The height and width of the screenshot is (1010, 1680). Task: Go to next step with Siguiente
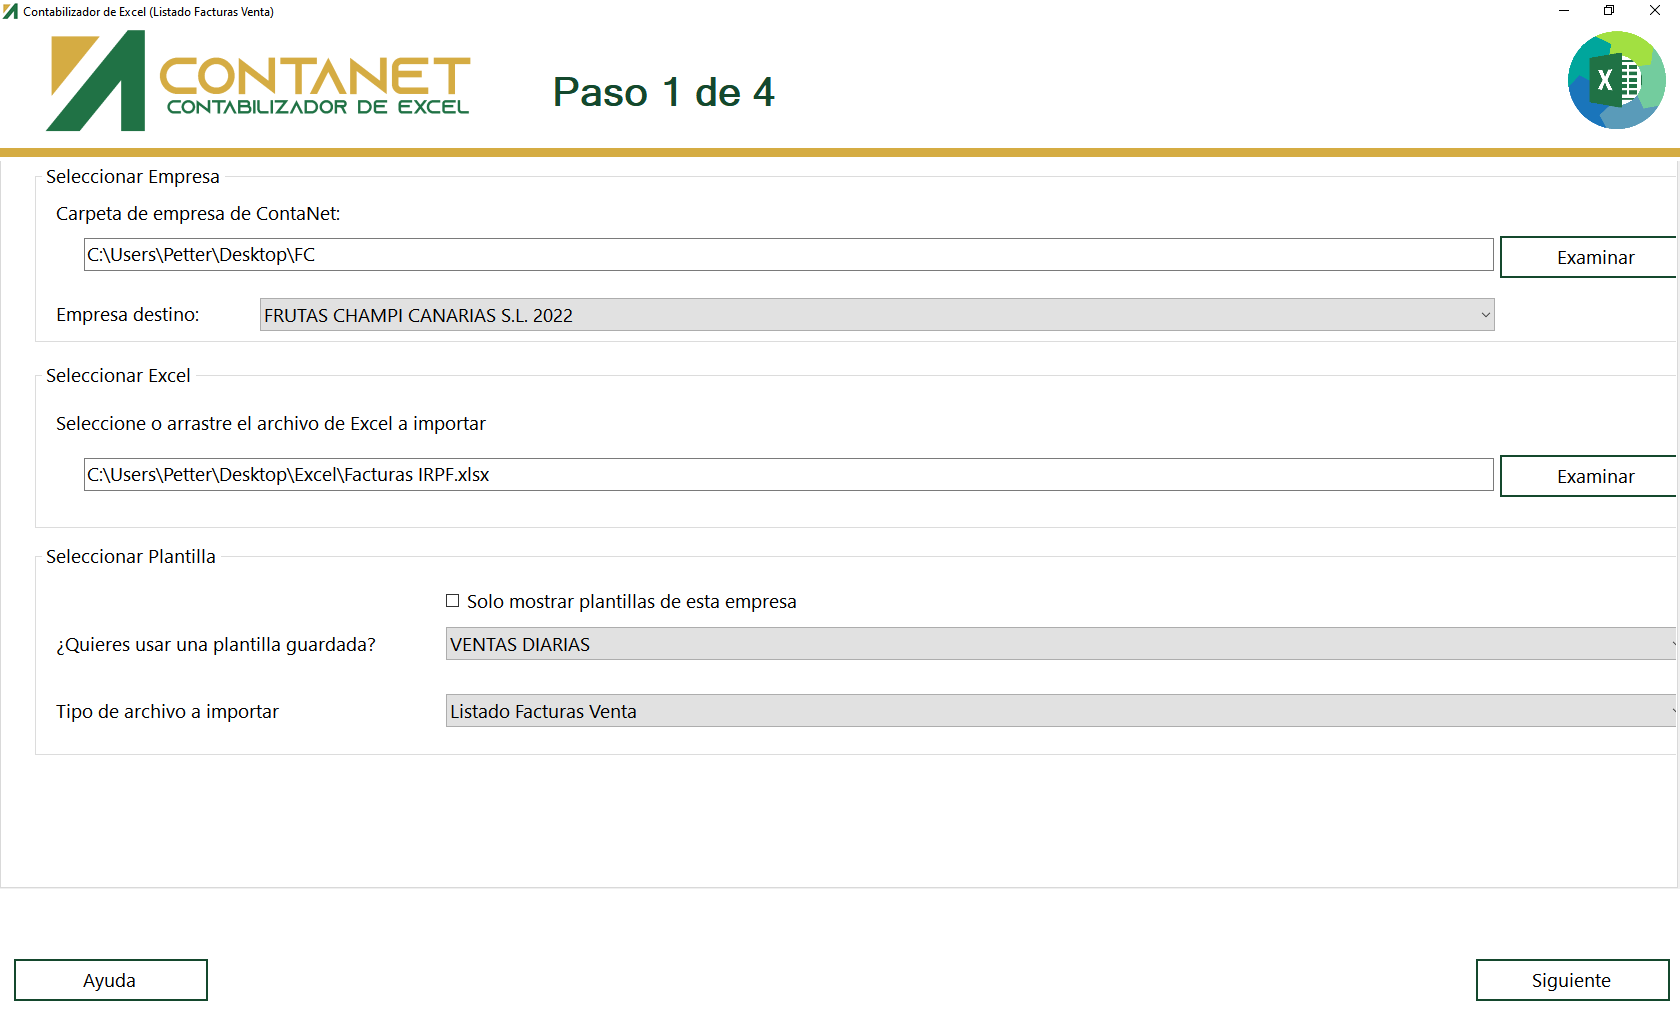click(1572, 980)
